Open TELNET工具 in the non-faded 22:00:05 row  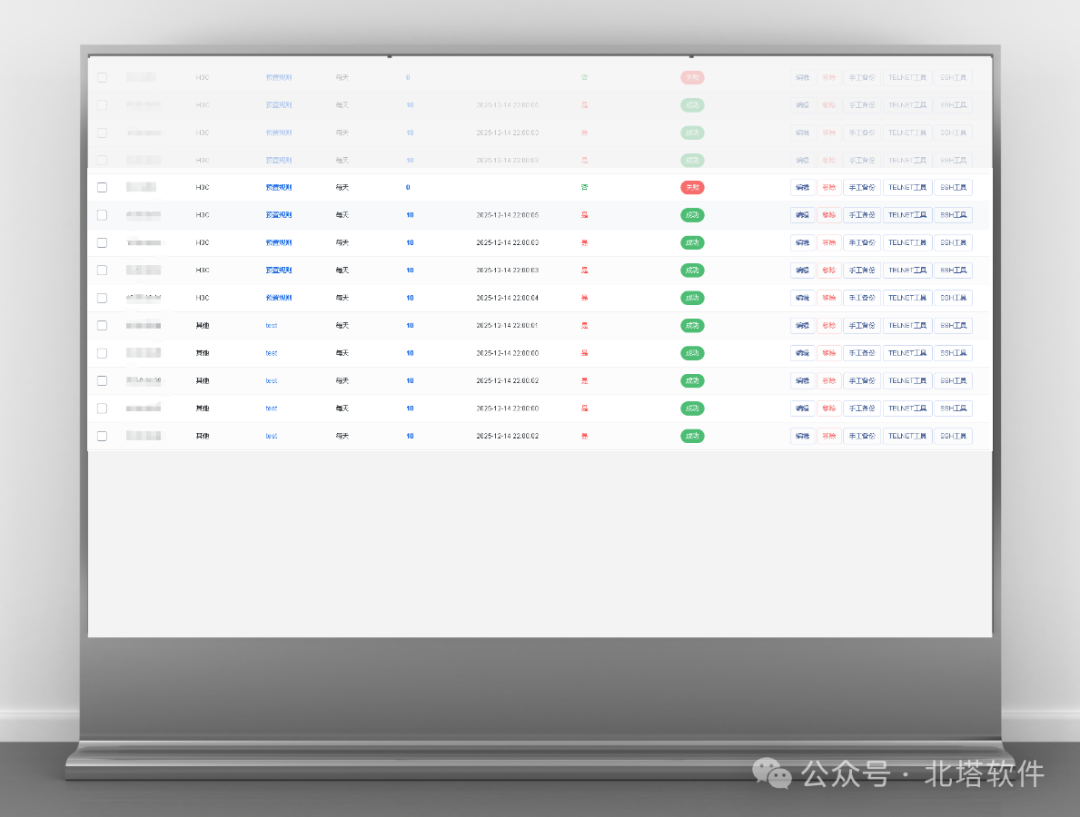907,215
